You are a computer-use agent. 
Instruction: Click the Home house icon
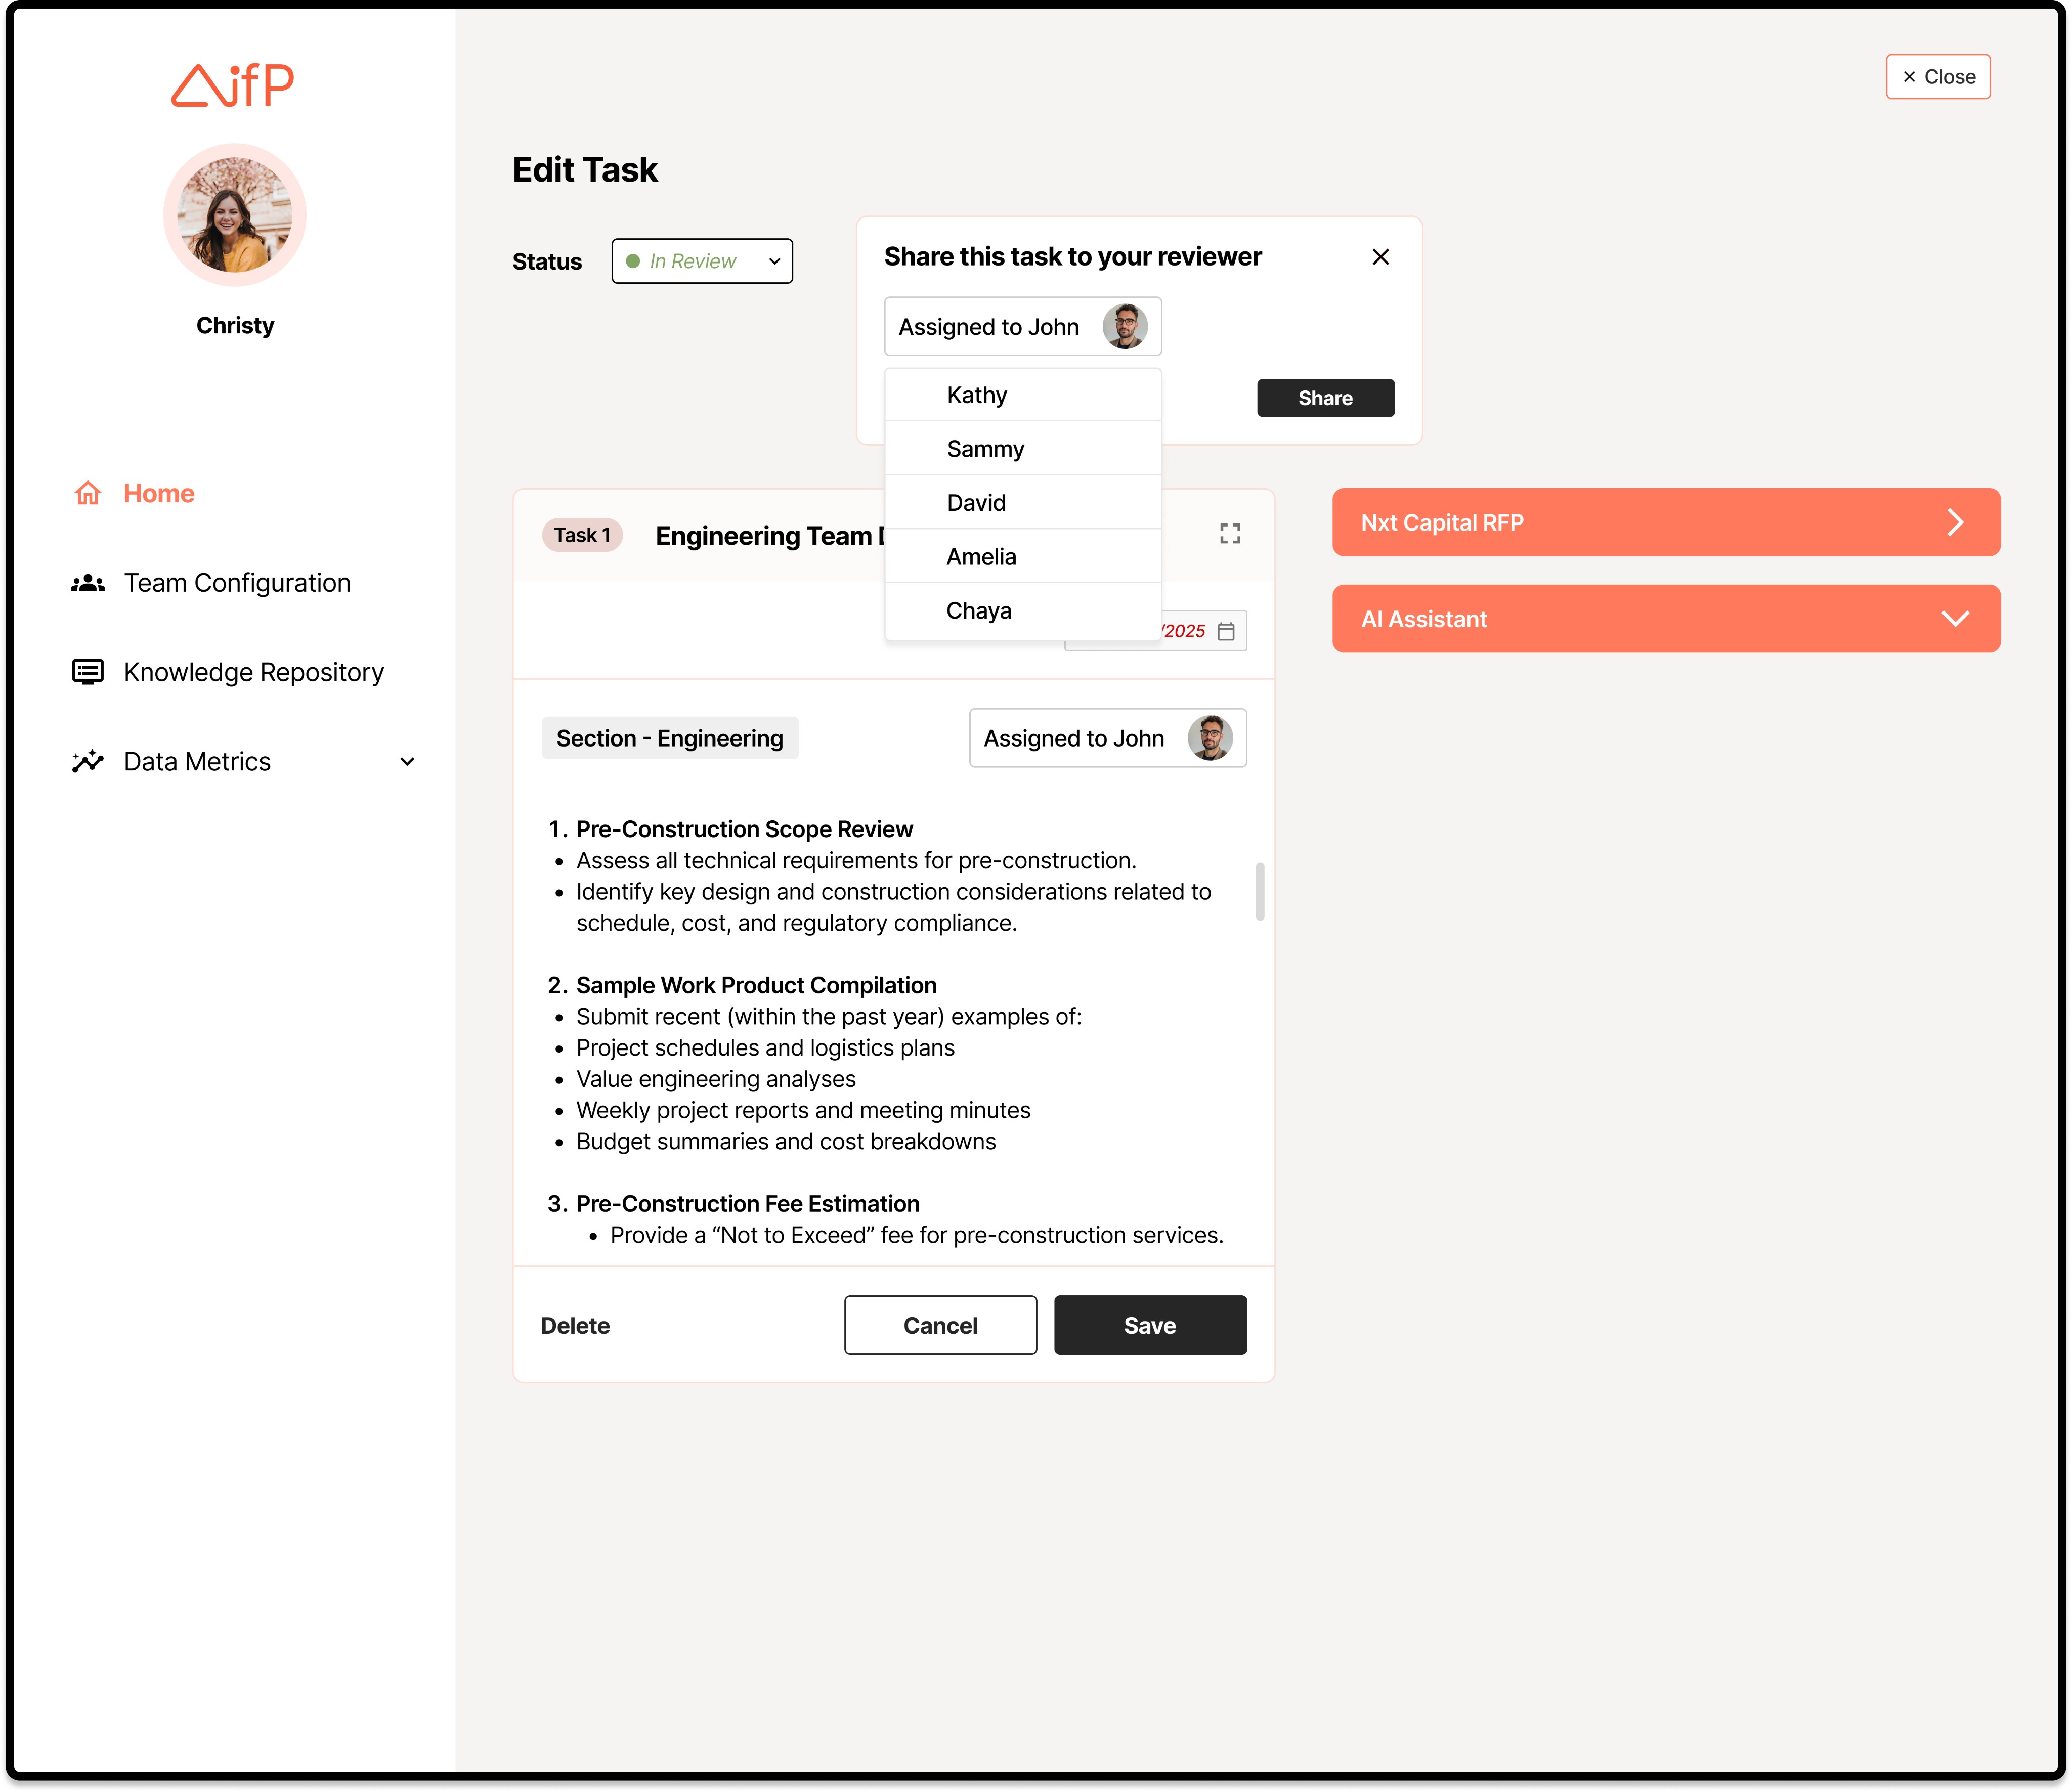pyautogui.click(x=88, y=493)
